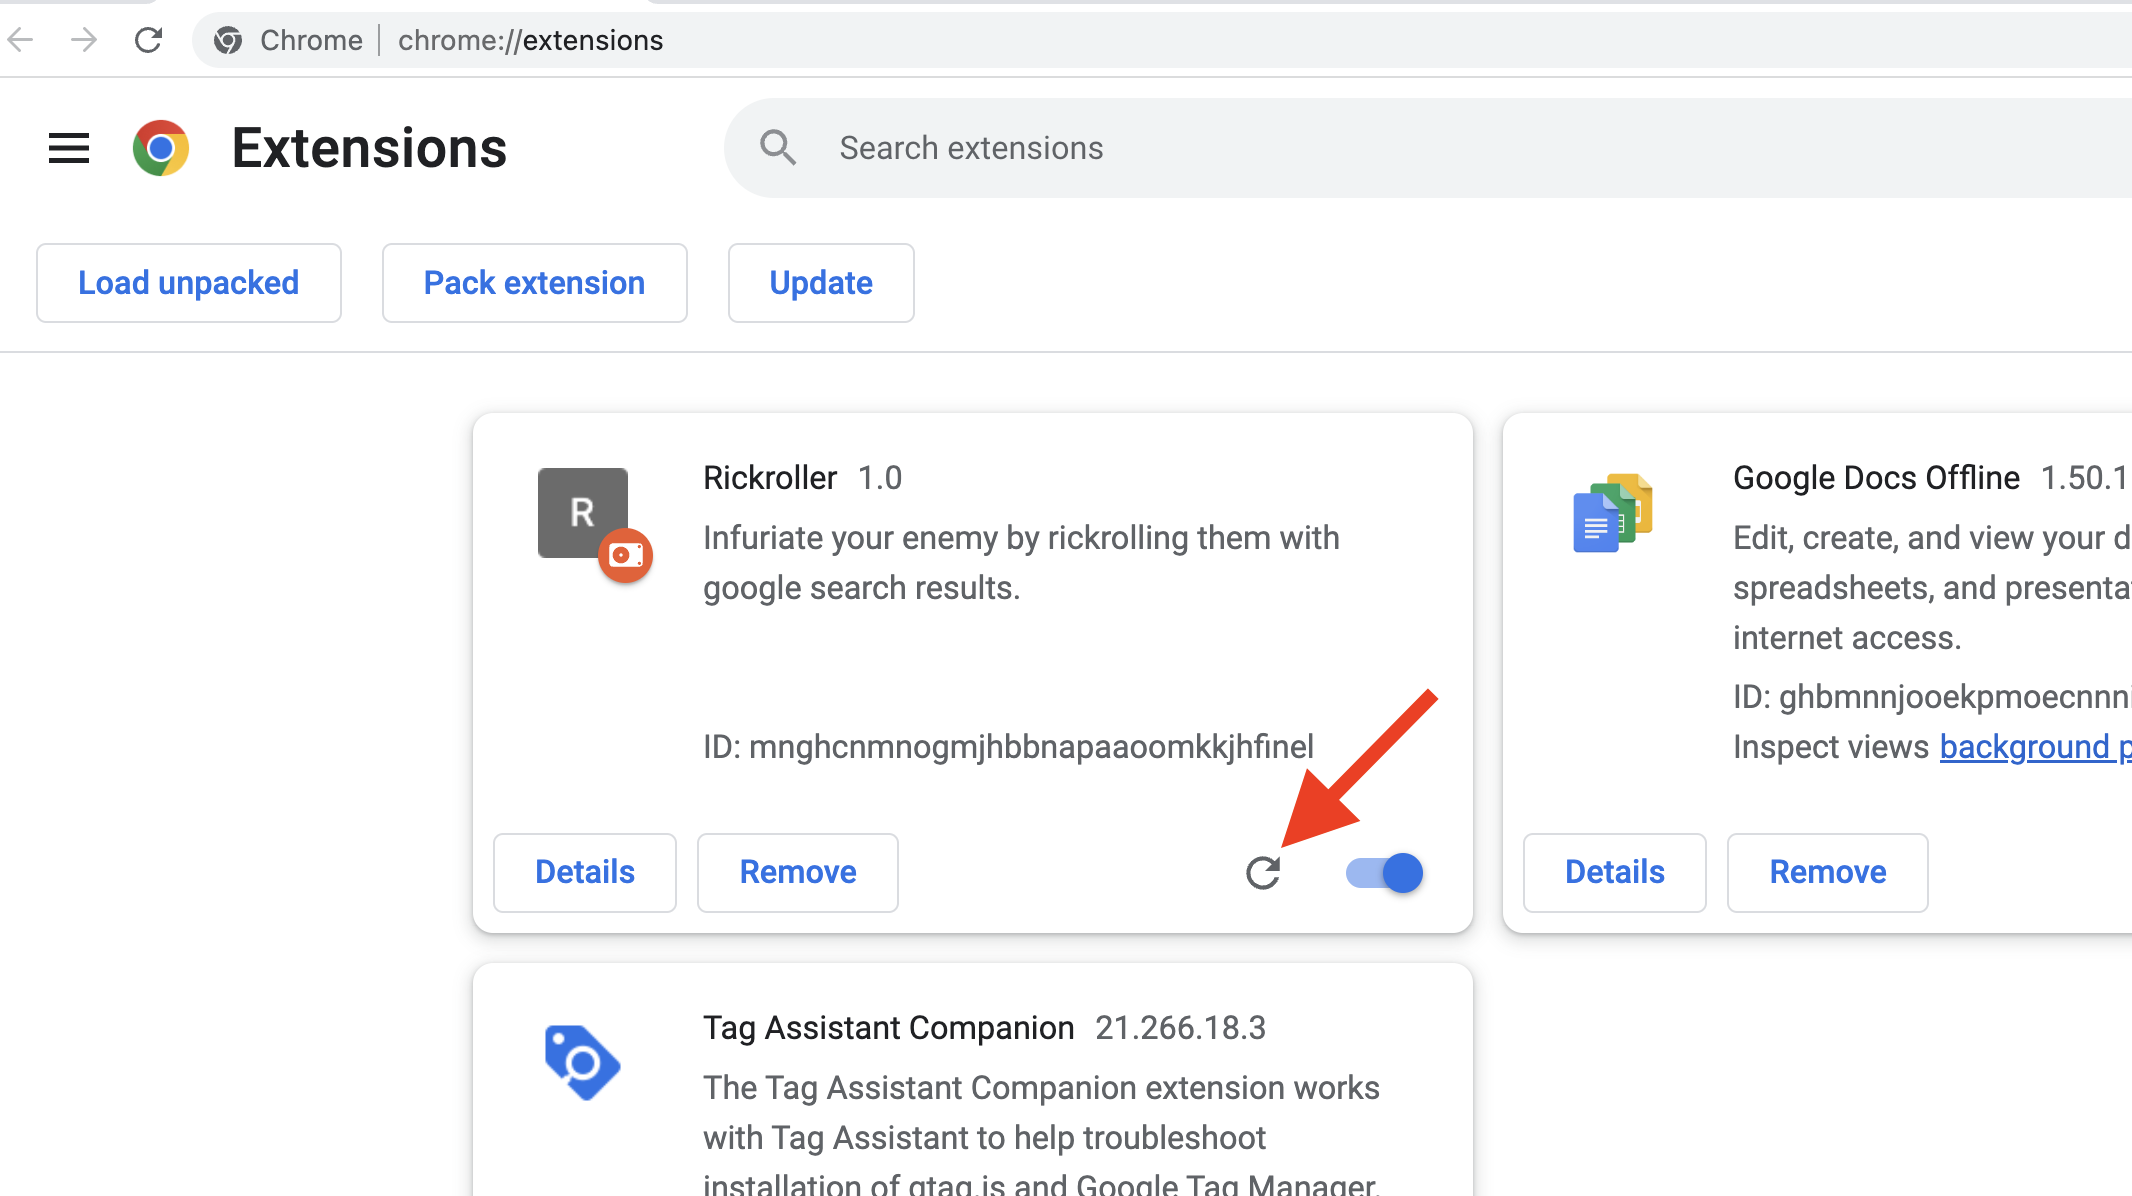Click the search extensions magnifier icon
Screen dimensions: 2132x1196
(778, 146)
